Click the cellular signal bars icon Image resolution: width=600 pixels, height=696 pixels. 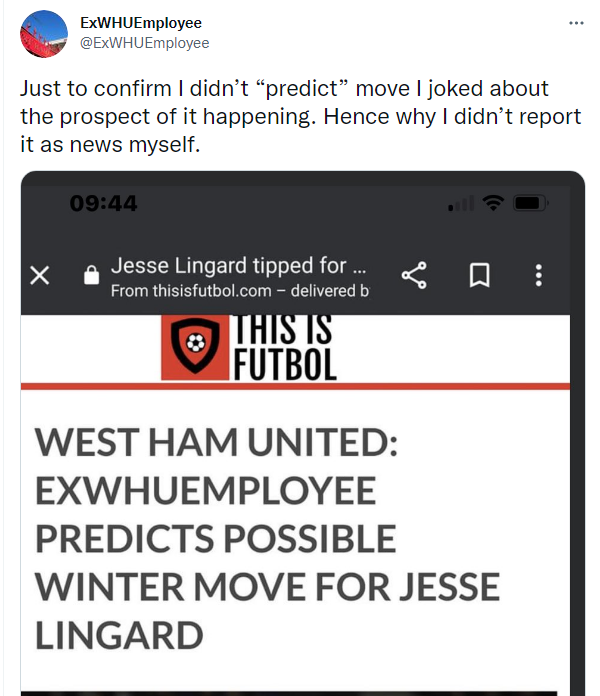[x=461, y=204]
